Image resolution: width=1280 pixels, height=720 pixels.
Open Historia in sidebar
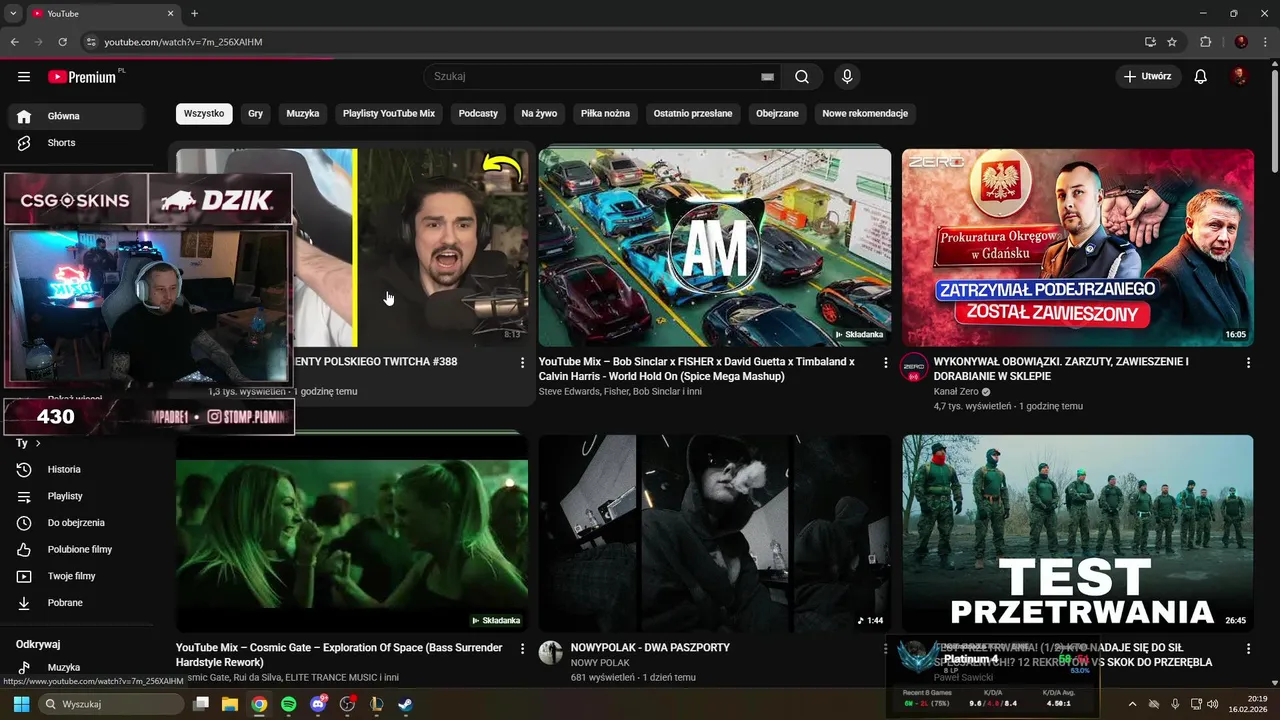[76, 469]
